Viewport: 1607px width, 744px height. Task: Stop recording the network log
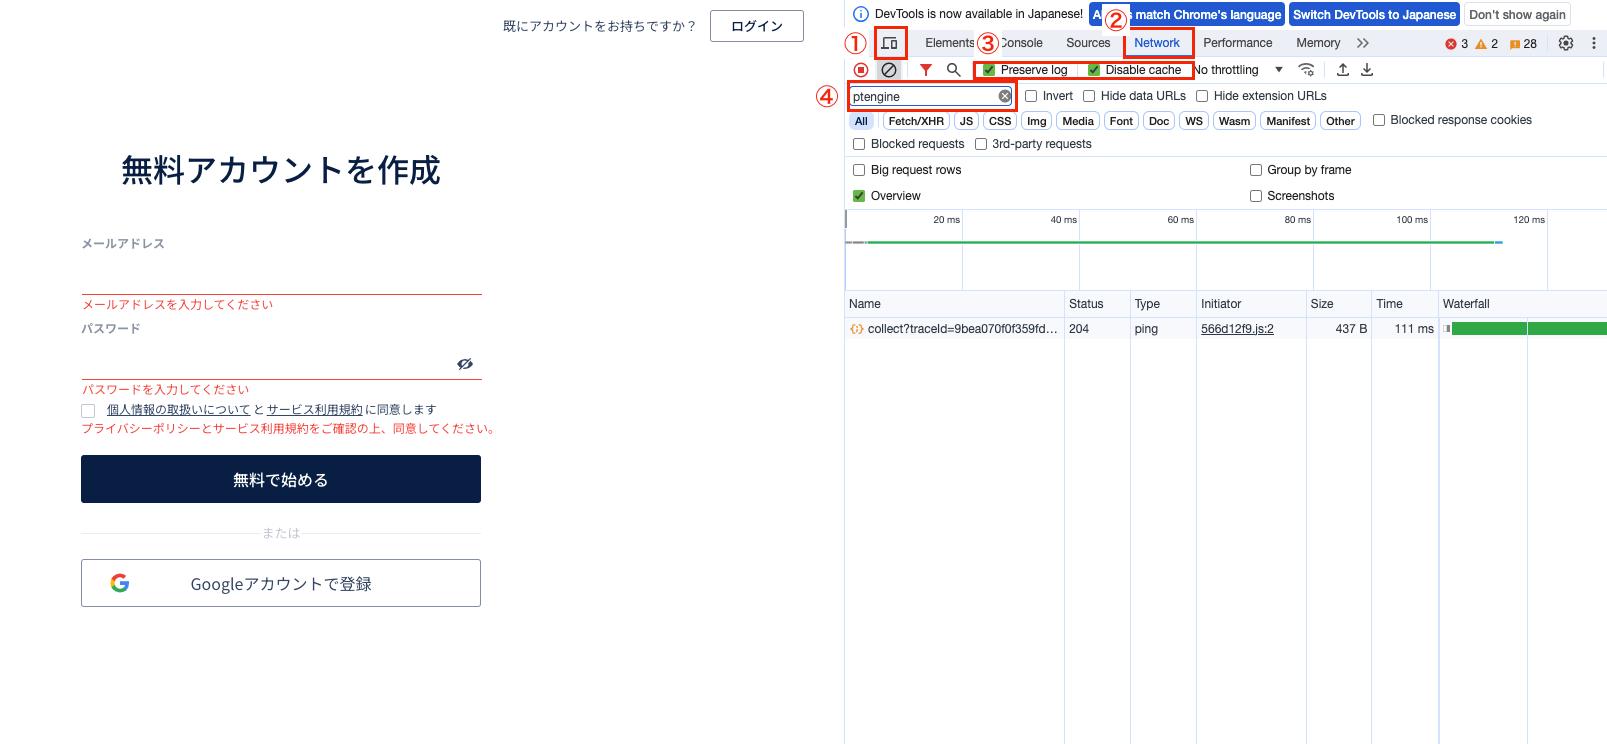(x=861, y=70)
